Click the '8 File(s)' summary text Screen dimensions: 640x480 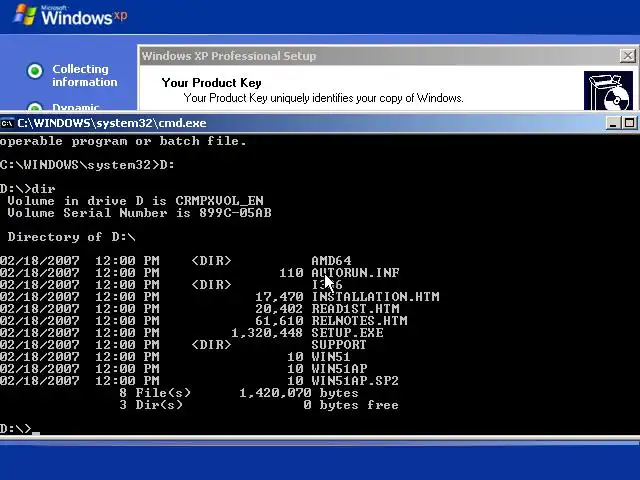pyautogui.click(x=155, y=393)
